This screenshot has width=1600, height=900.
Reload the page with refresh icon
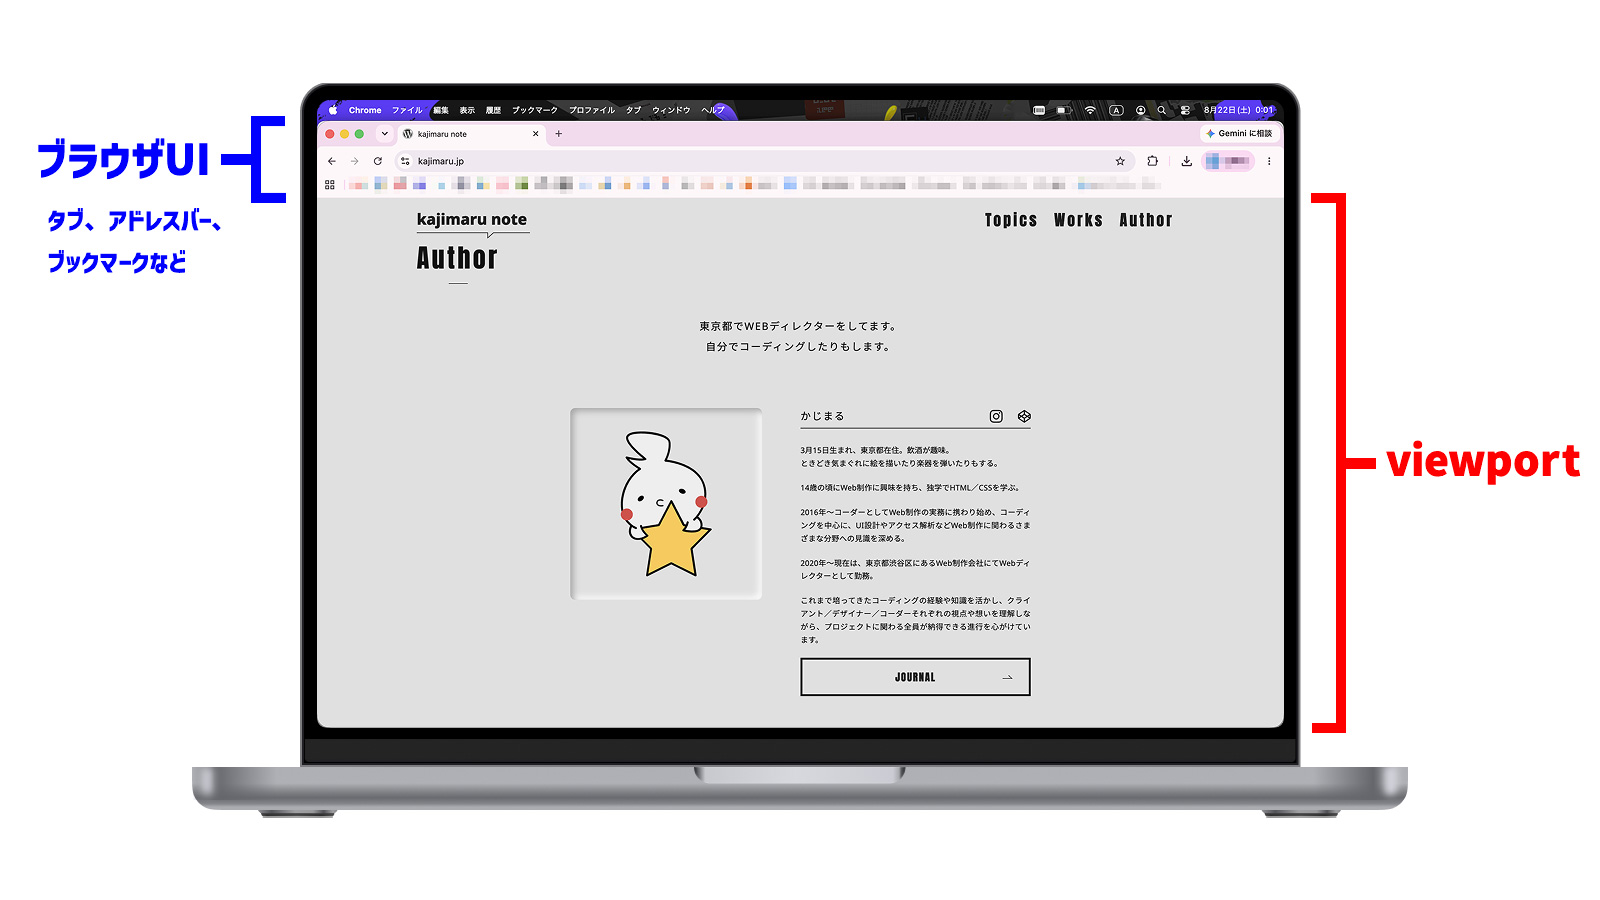[x=378, y=161]
